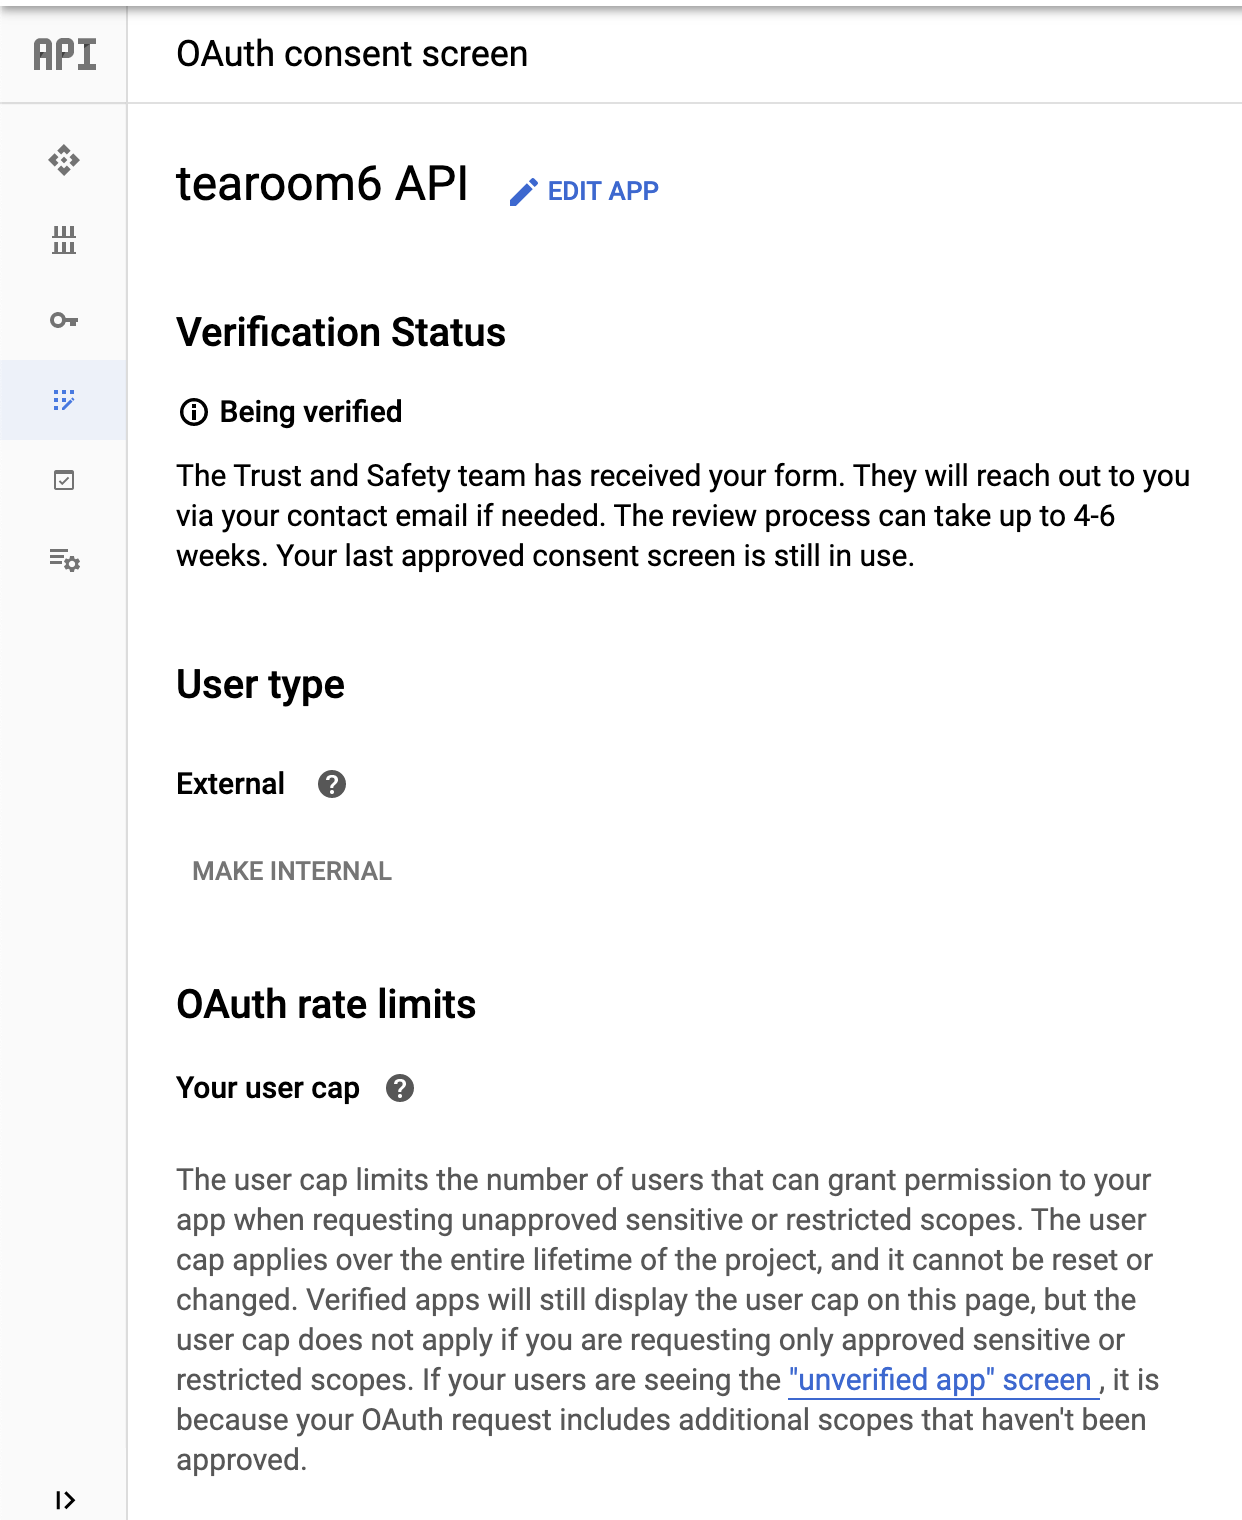Open the help bubble beside External user type

click(x=331, y=785)
